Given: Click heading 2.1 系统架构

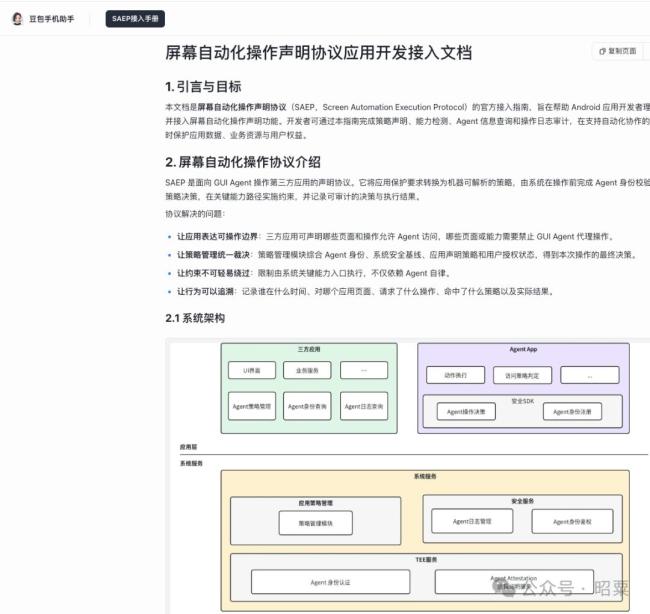Looking at the screenshot, I should pyautogui.click(x=195, y=318).
